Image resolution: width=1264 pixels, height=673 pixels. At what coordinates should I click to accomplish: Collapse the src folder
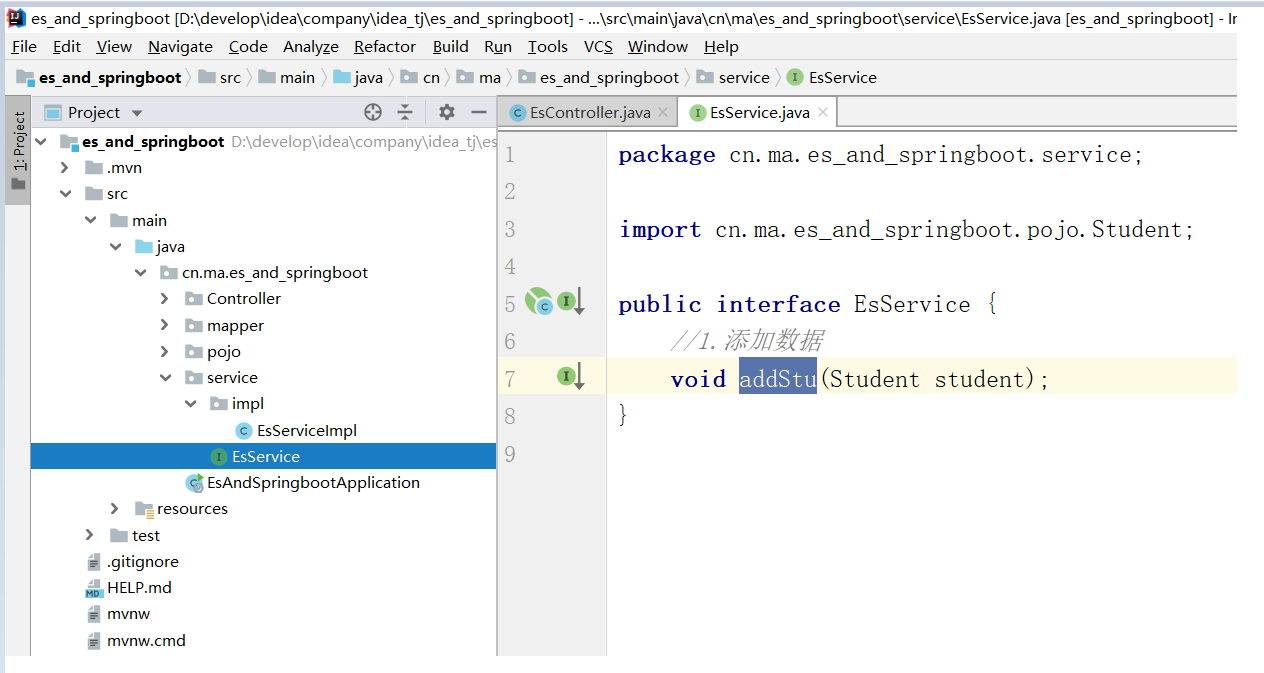[x=65, y=194]
